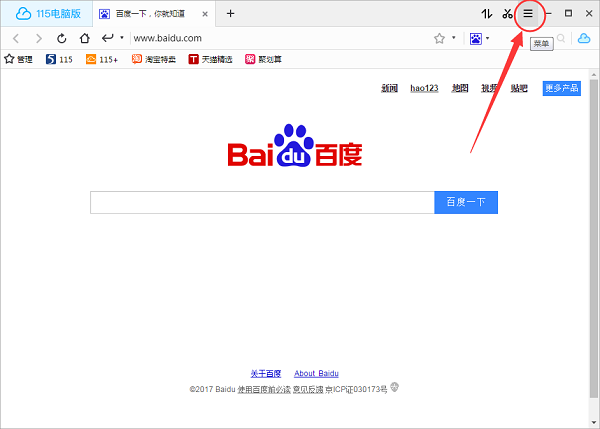
Task: Go back to previous page
Action: pyautogui.click(x=16, y=38)
